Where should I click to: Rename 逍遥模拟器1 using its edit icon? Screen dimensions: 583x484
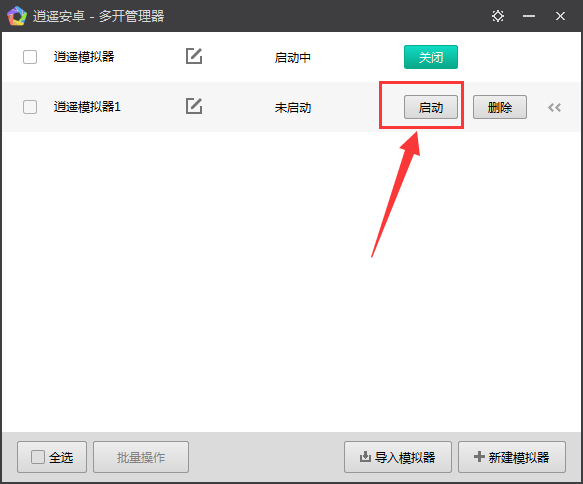194,106
